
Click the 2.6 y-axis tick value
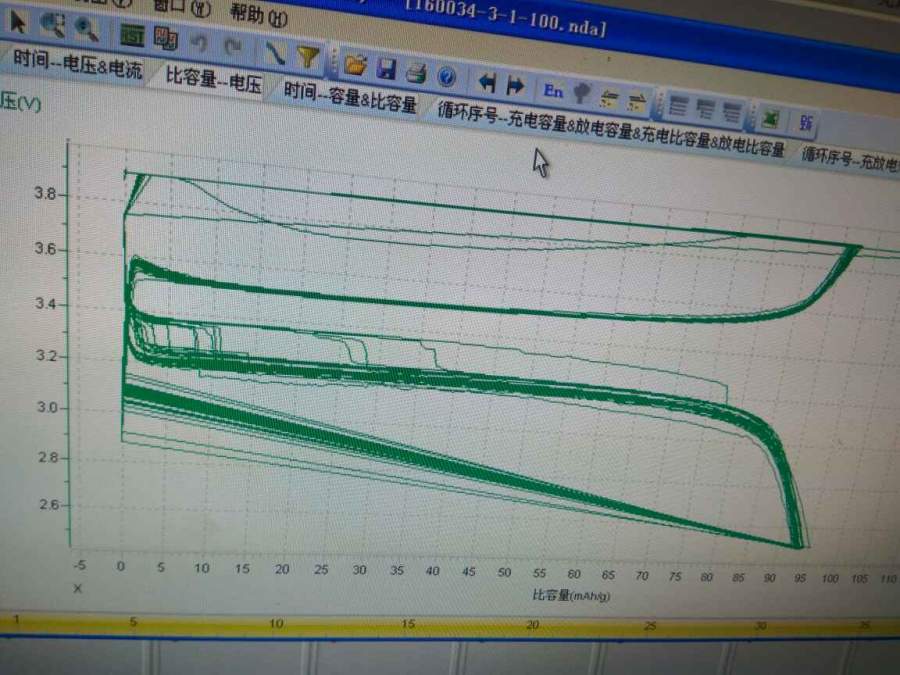49,505
